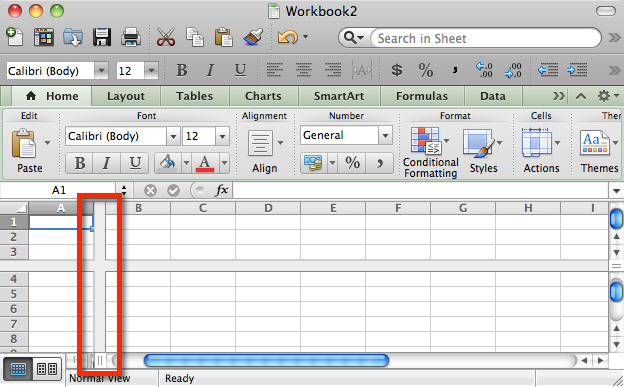Click the Undo arrow icon
The height and width of the screenshot is (387, 624).
tap(287, 37)
